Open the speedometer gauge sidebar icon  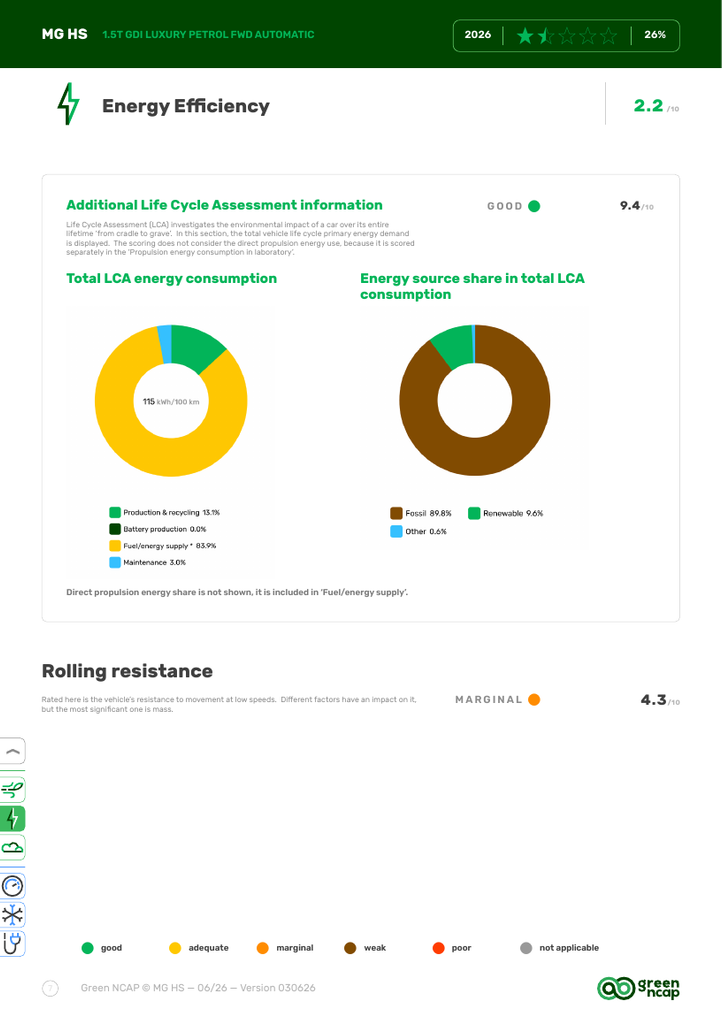coord(12,886)
